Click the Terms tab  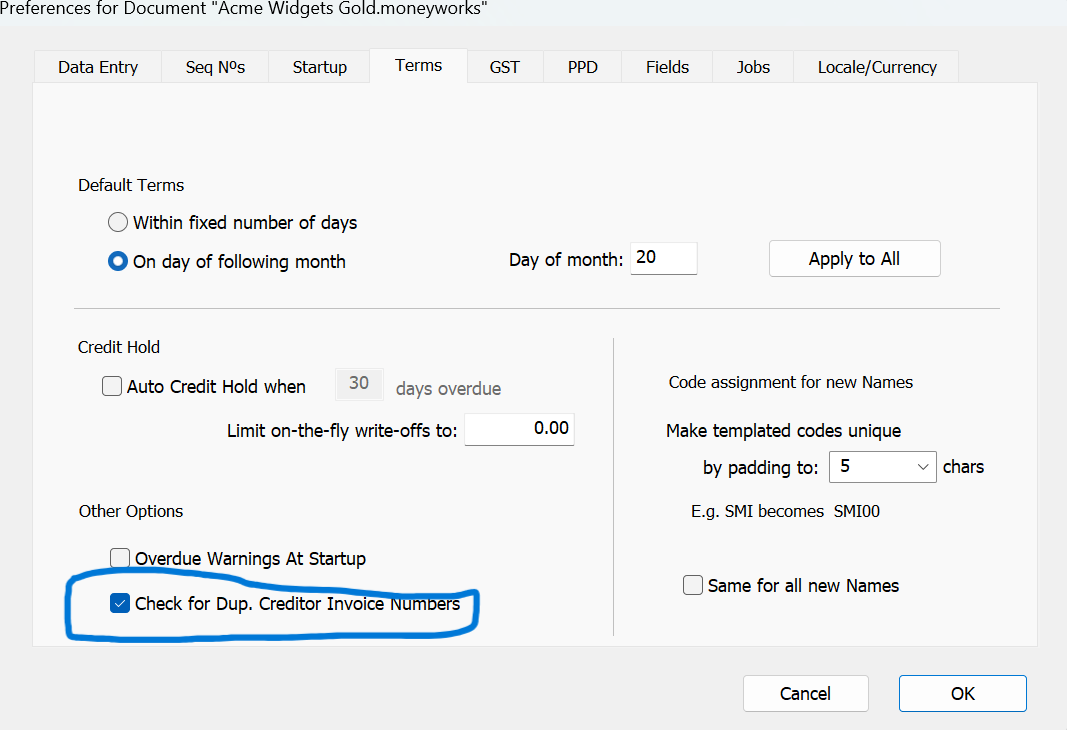tap(418, 66)
